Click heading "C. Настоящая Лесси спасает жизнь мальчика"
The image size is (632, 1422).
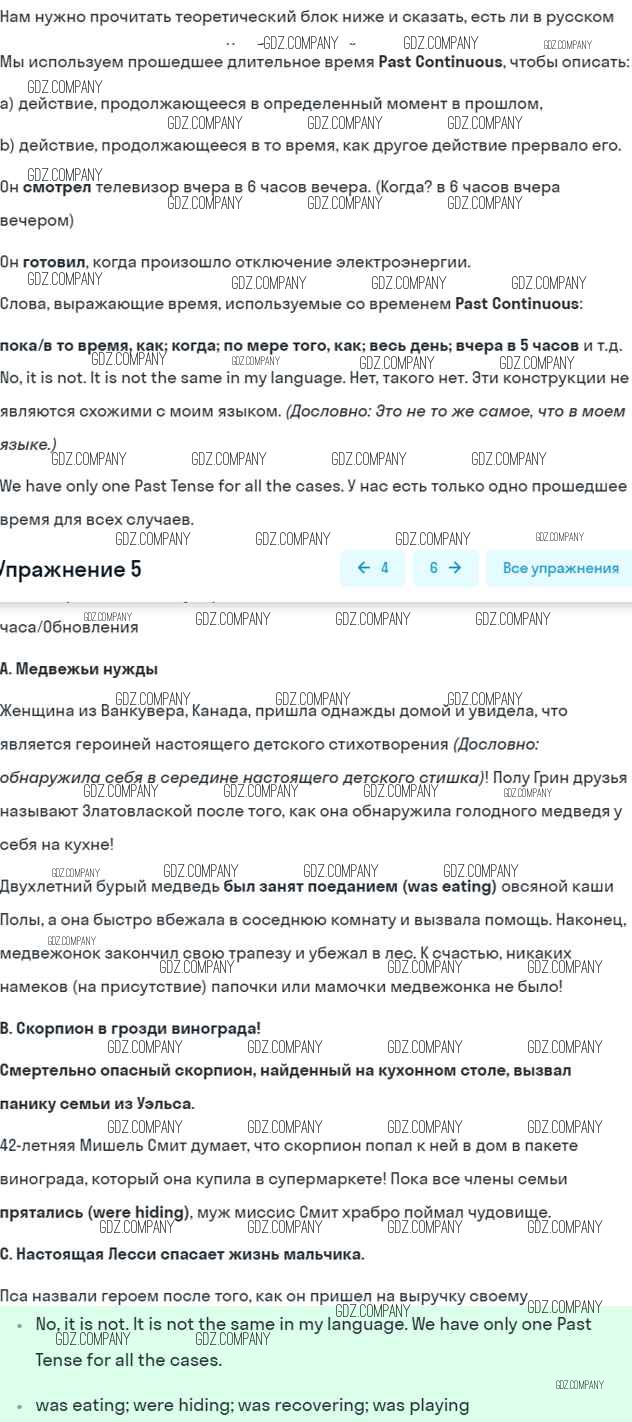click(x=182, y=1253)
